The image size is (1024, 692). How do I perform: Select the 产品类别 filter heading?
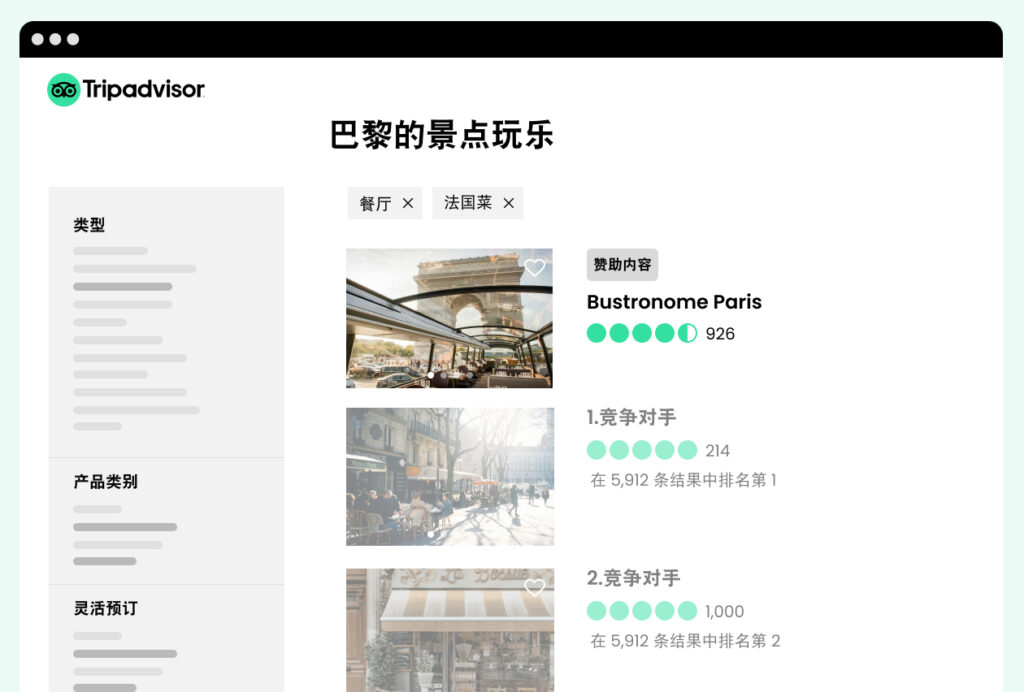(105, 482)
